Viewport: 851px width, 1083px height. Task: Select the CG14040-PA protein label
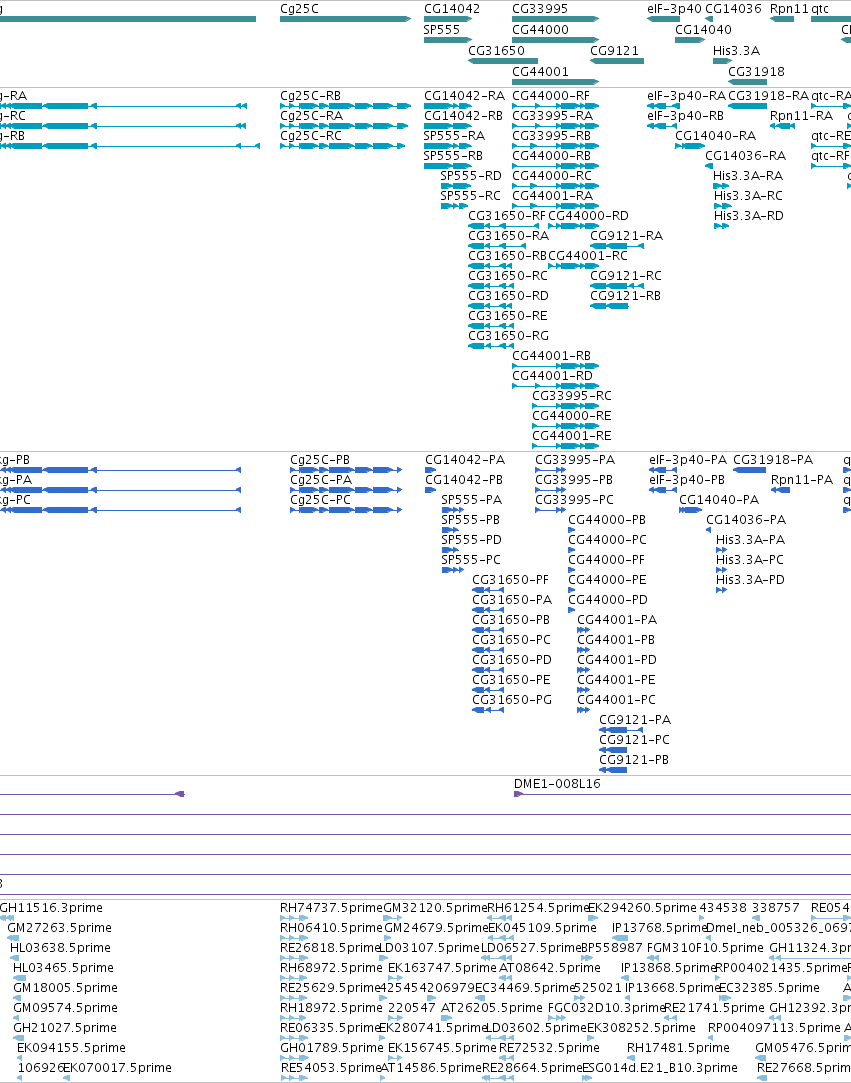click(x=719, y=499)
